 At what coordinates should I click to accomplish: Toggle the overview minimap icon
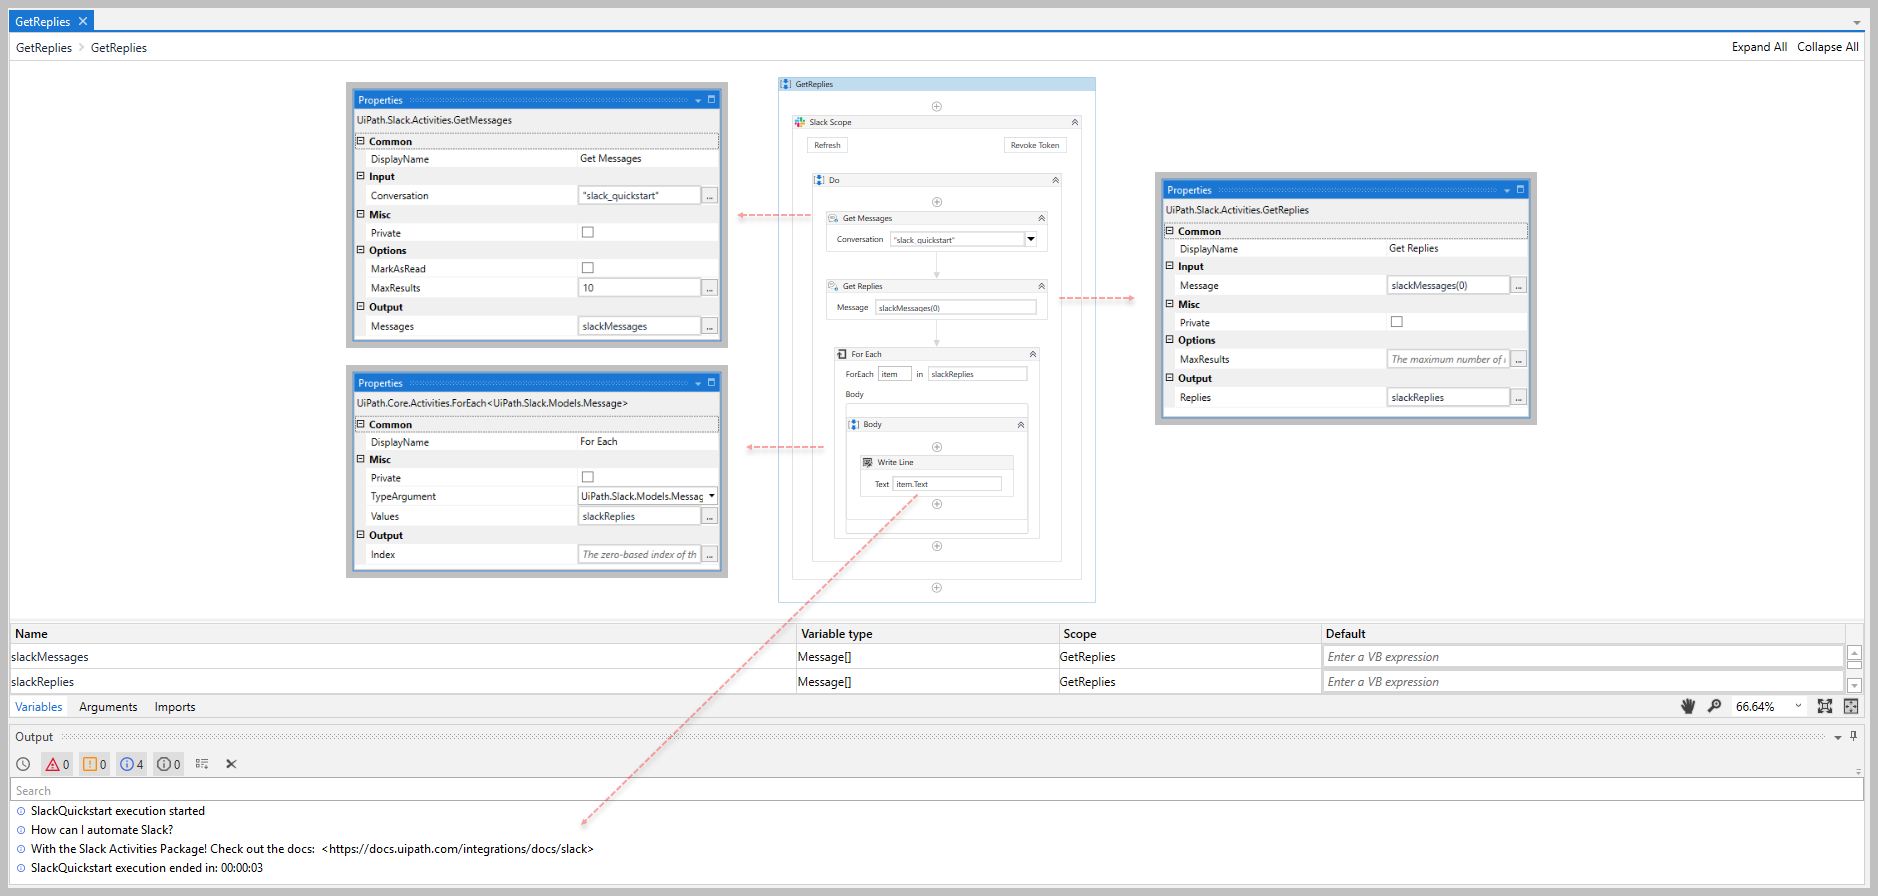pos(1851,706)
